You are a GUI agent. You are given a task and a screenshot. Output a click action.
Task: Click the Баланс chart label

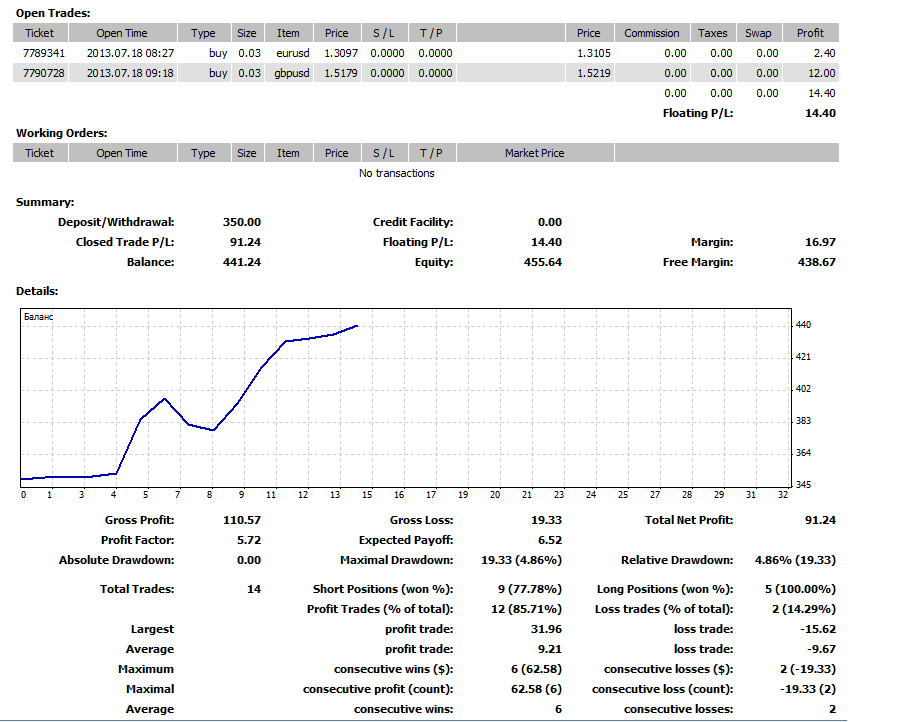pos(39,317)
